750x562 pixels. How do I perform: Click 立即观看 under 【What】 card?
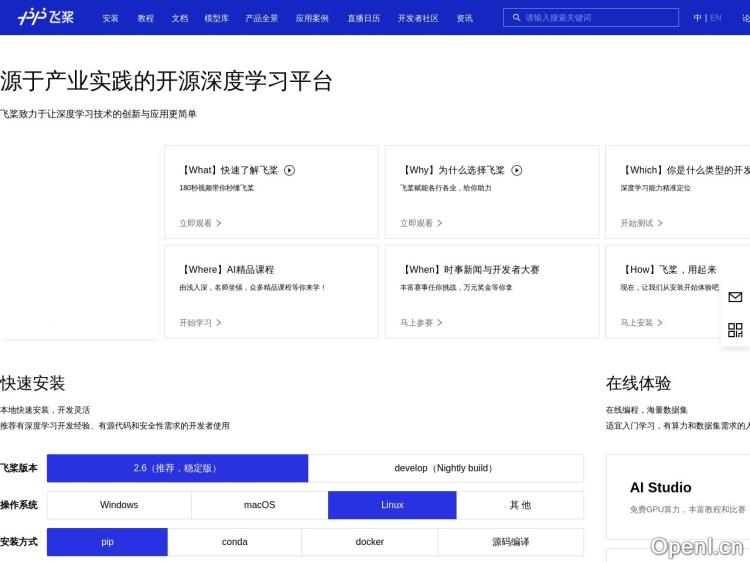[x=200, y=223]
